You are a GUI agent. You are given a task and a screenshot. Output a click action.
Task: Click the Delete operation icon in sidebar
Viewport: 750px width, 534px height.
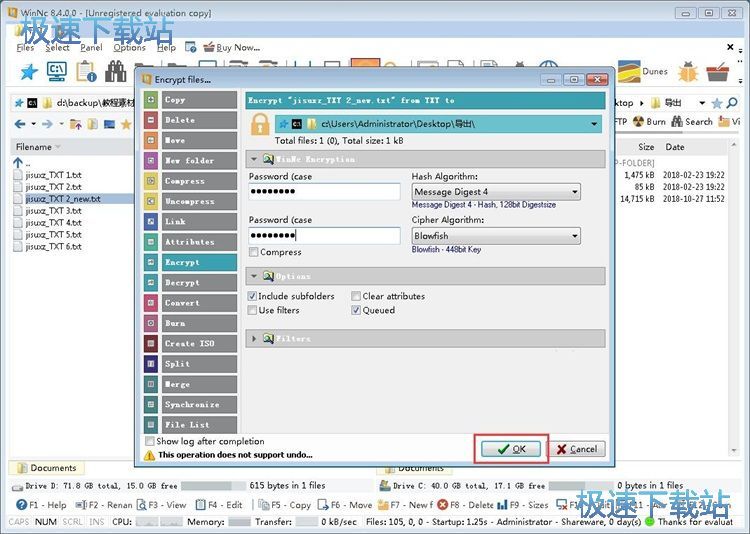click(151, 120)
